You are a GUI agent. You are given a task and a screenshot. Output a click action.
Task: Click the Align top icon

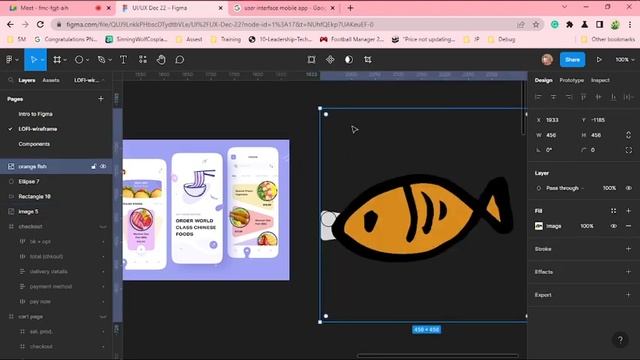[x=583, y=97]
